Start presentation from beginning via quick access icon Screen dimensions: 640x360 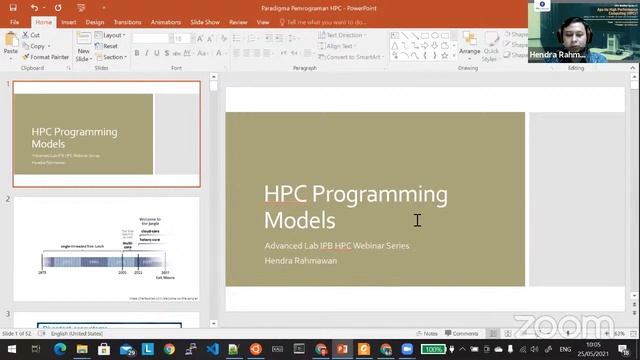81,8
